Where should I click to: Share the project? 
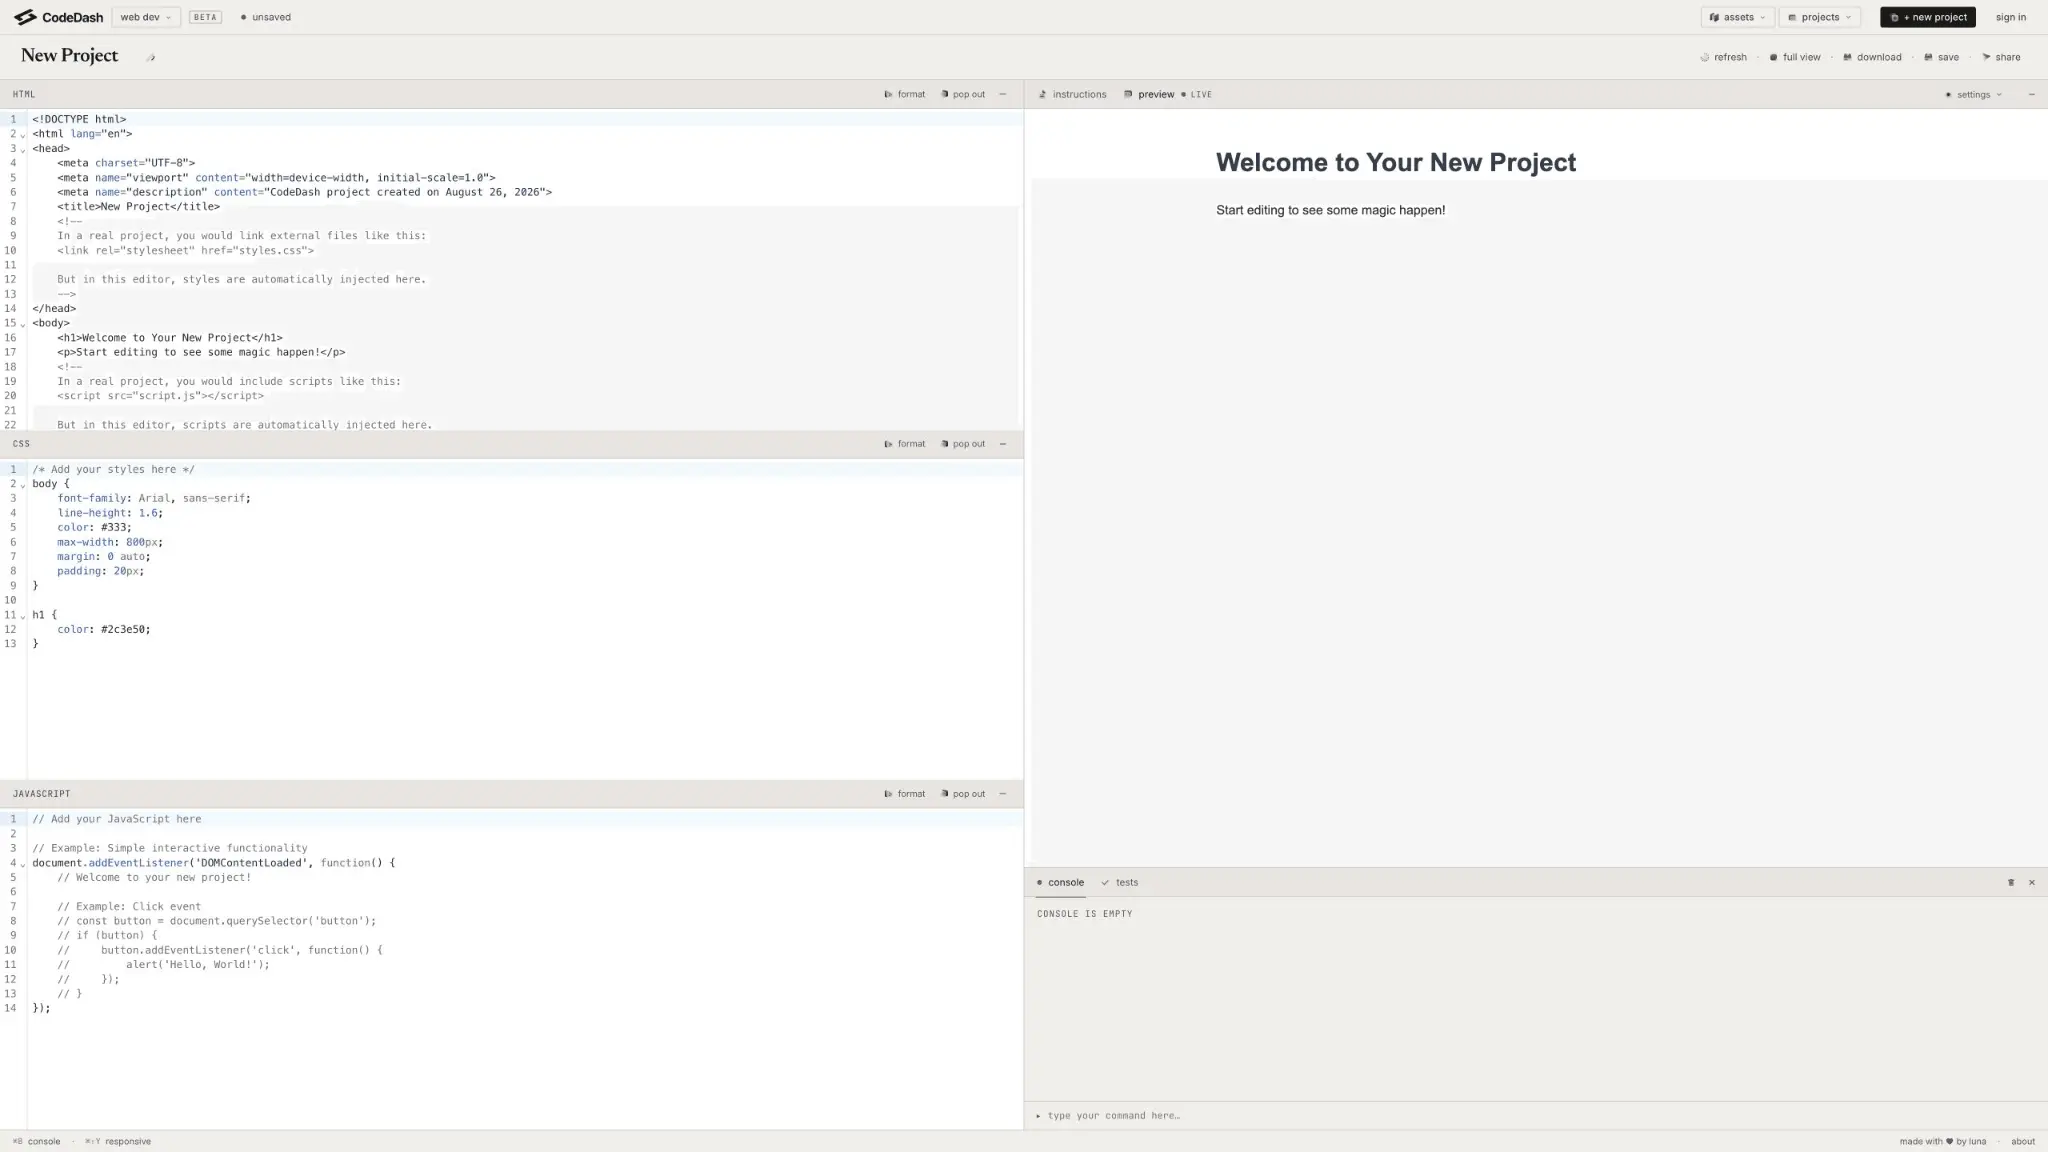point(2001,57)
